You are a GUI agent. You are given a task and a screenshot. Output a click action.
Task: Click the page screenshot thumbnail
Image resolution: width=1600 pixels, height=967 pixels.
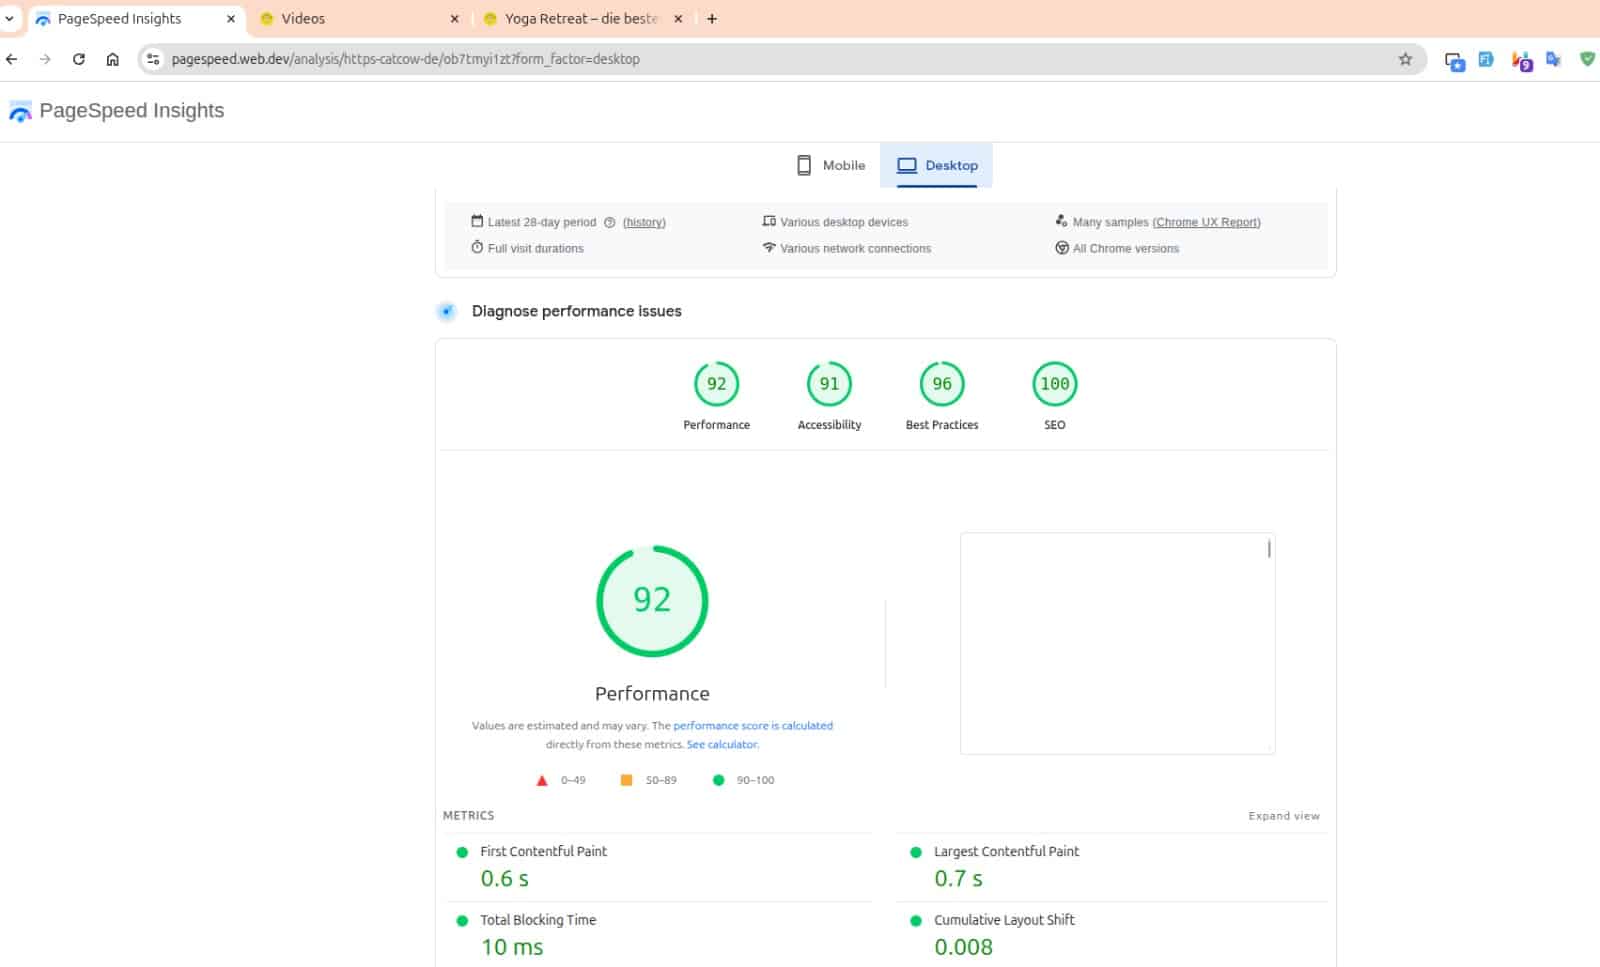[1117, 643]
